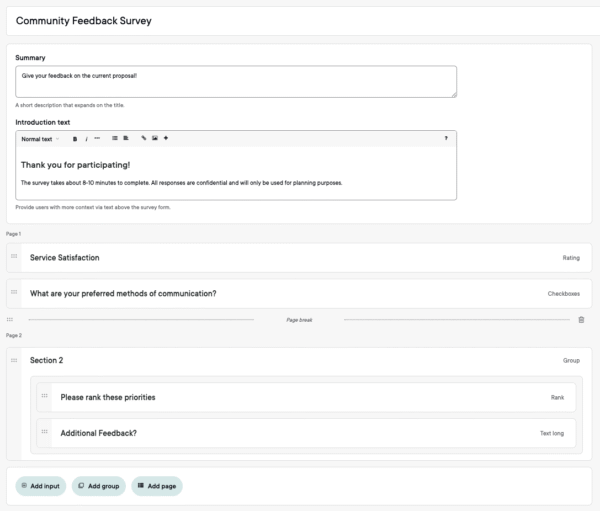Click the drag handle beside the page break
This screenshot has width=600, height=511.
(10, 319)
